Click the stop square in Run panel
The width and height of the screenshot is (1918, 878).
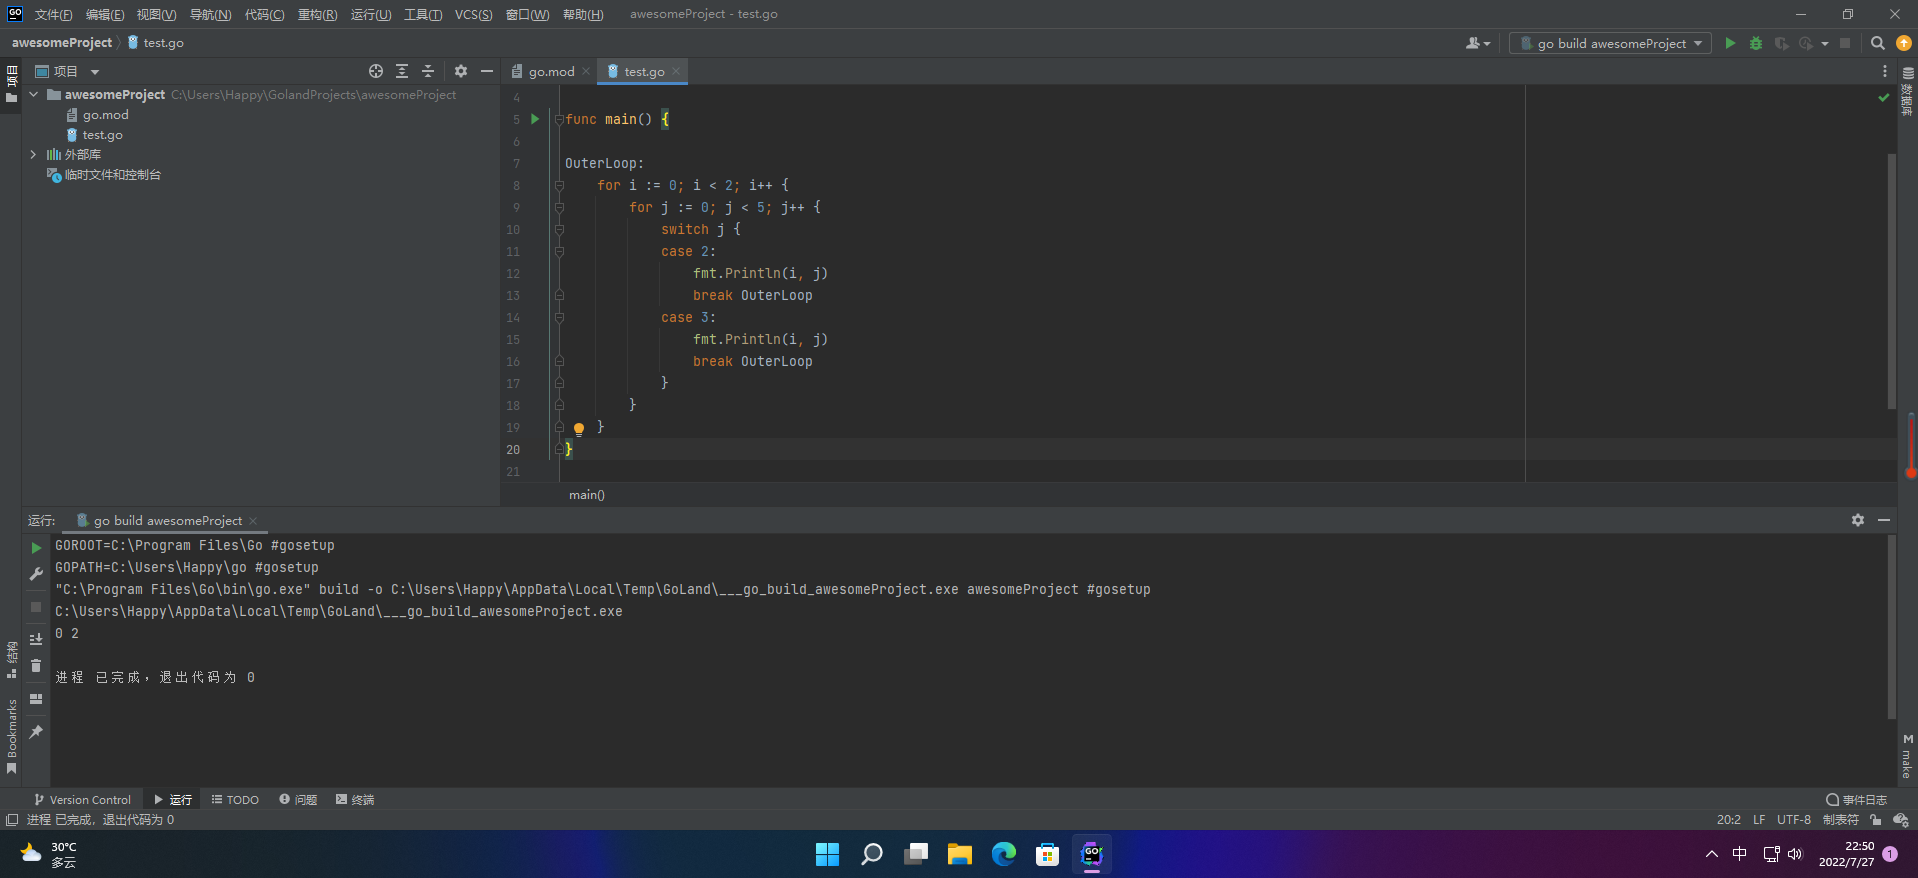[x=36, y=607]
